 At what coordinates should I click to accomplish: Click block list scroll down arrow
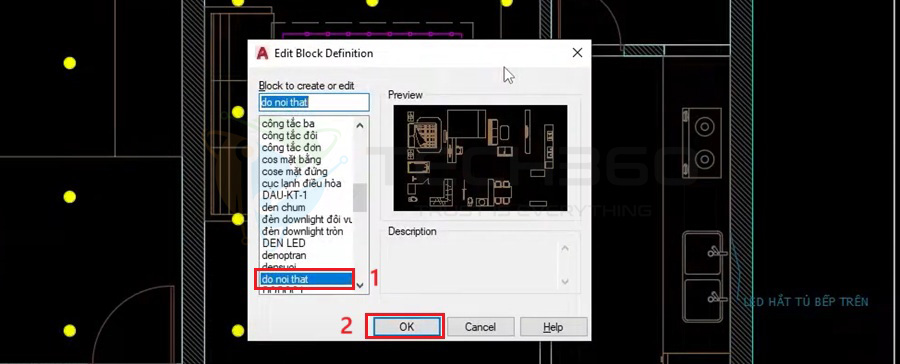[x=360, y=285]
